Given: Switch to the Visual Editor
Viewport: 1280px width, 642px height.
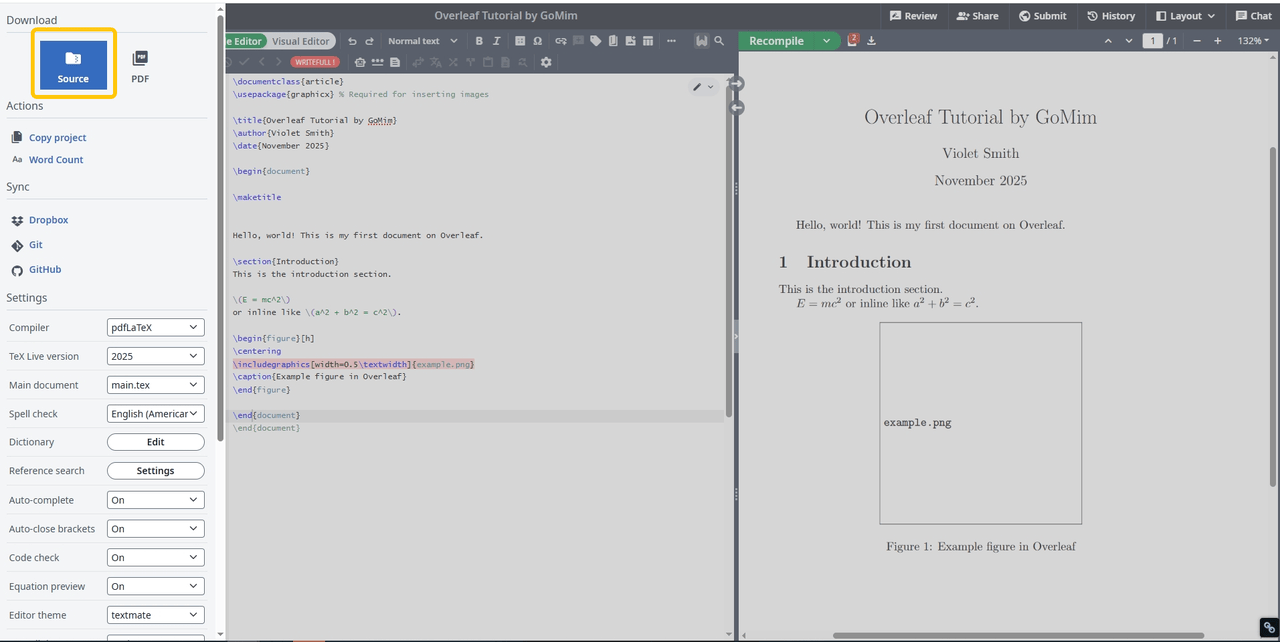Looking at the screenshot, I should pyautogui.click(x=301, y=41).
